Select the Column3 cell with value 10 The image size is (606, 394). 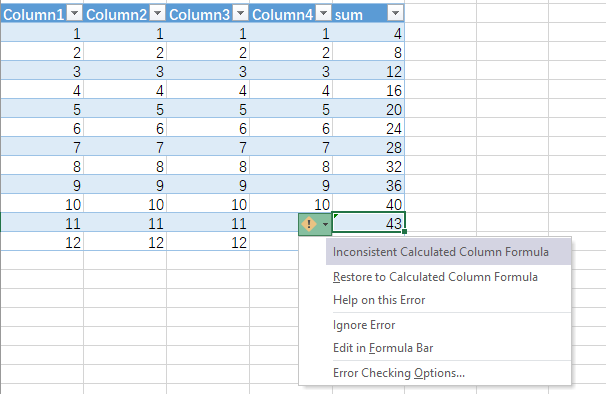208,204
